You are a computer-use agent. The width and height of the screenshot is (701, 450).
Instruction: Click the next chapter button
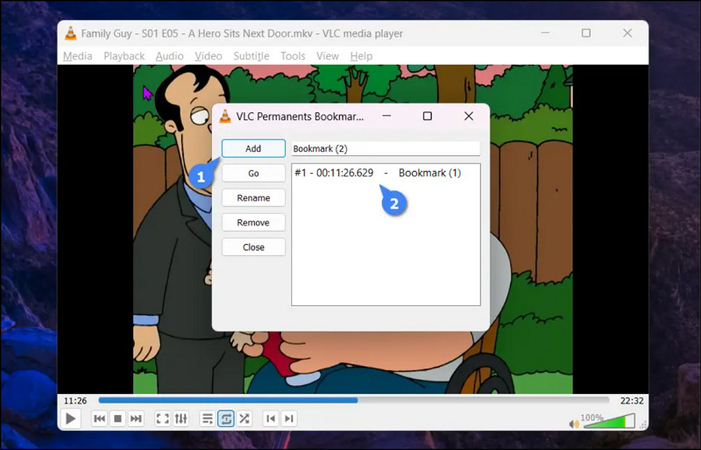coord(289,419)
